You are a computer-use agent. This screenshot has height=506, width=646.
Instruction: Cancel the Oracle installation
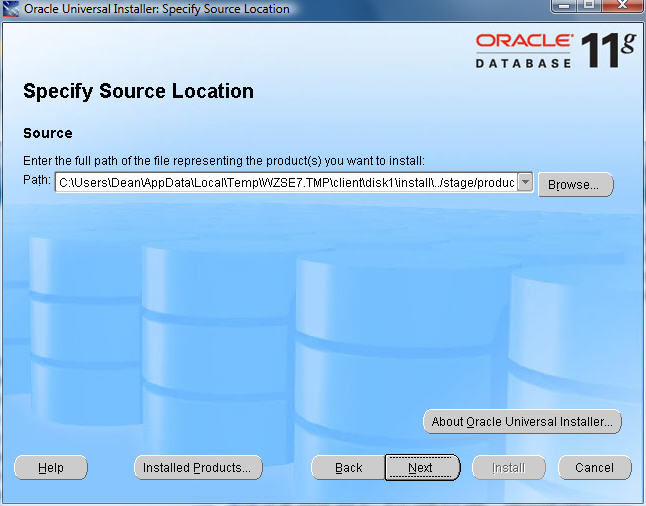(595, 468)
